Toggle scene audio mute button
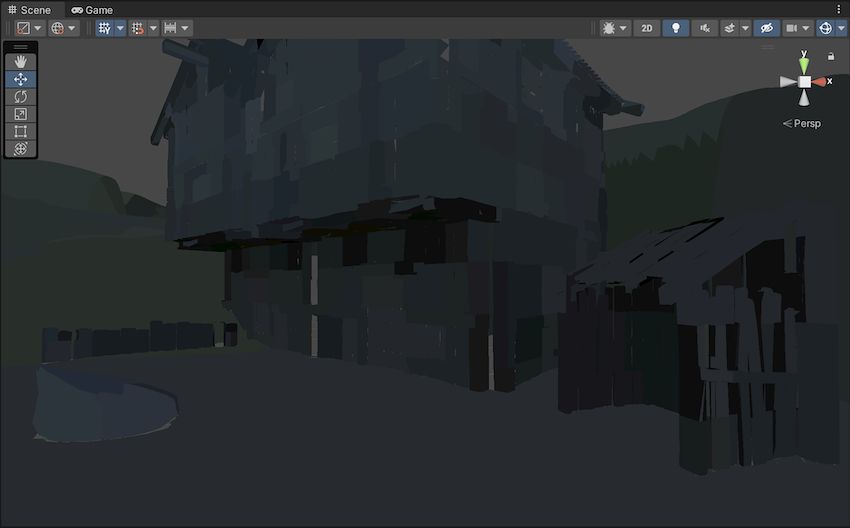Image resolution: width=850 pixels, height=528 pixels. click(x=704, y=28)
